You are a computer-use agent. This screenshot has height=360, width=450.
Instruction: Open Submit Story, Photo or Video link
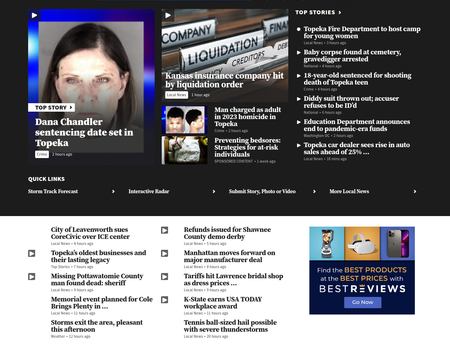pyautogui.click(x=262, y=191)
